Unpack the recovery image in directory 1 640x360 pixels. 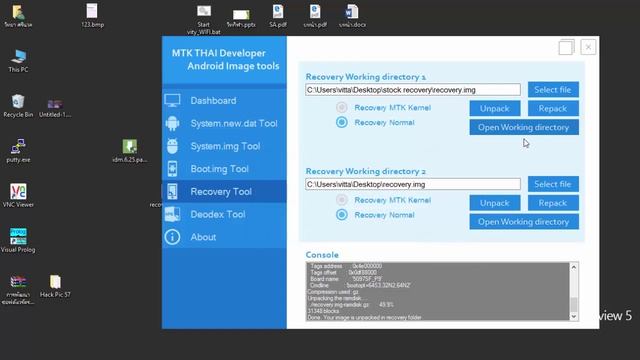[495, 109]
